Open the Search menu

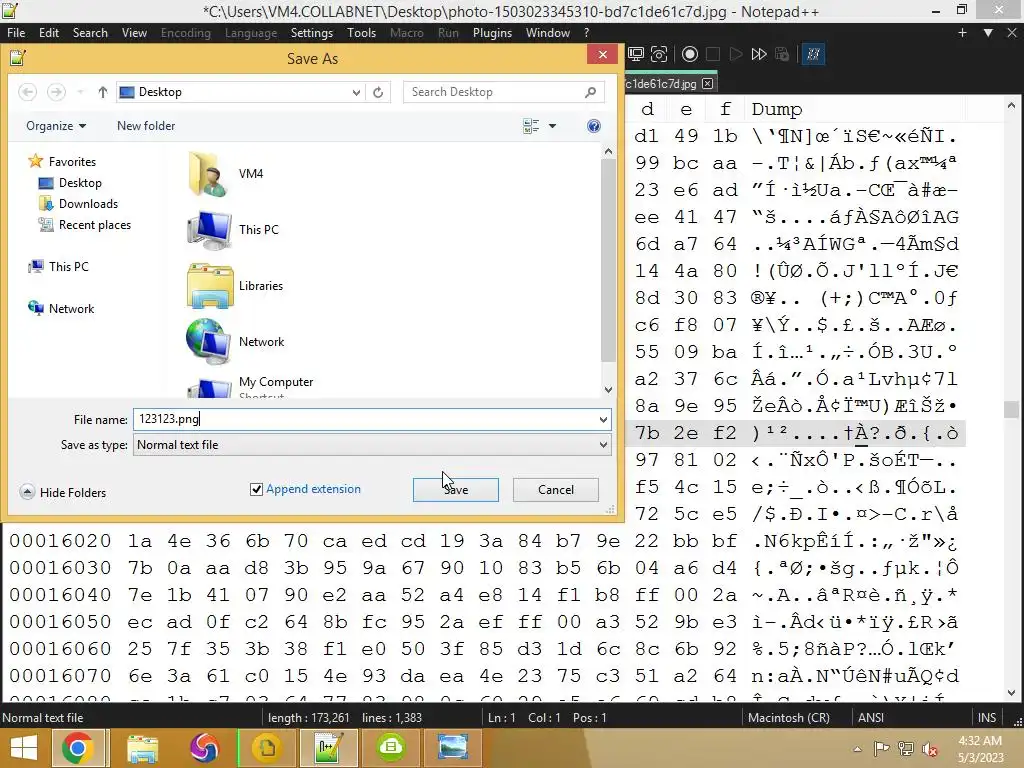[x=90, y=33]
